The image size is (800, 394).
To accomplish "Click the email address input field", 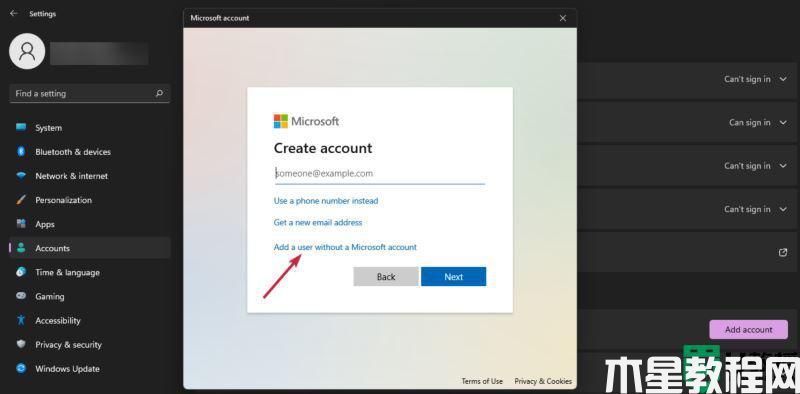I will [379, 174].
